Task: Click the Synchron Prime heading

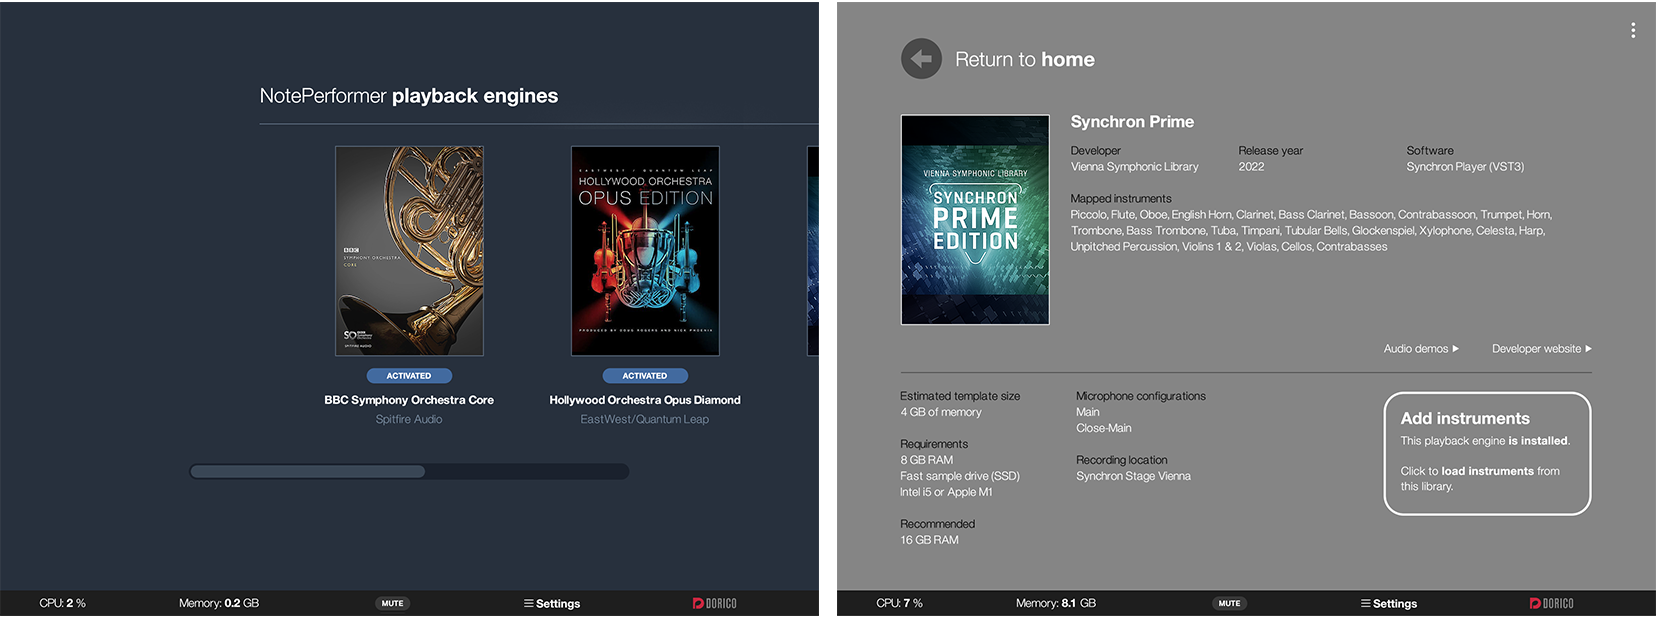Action: click(x=1132, y=122)
